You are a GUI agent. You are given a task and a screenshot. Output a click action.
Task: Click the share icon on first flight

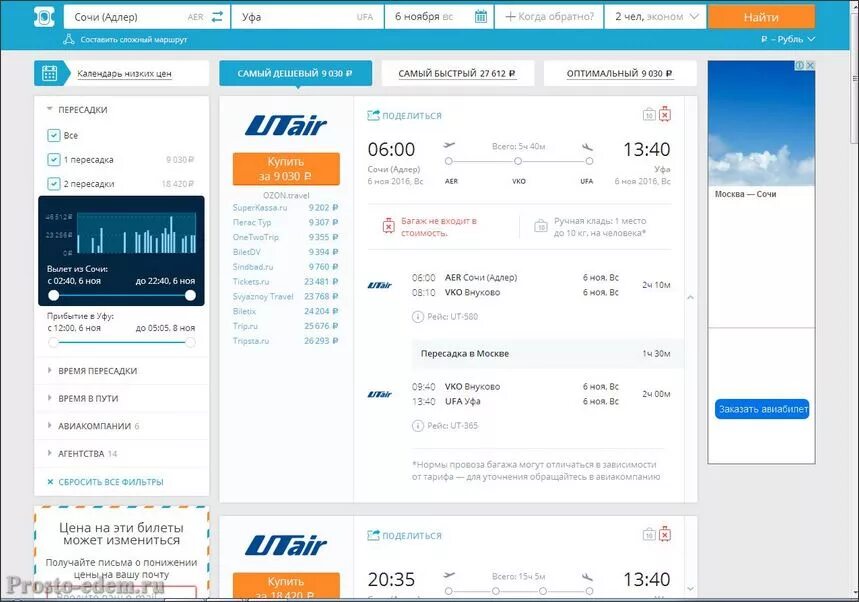coord(373,115)
